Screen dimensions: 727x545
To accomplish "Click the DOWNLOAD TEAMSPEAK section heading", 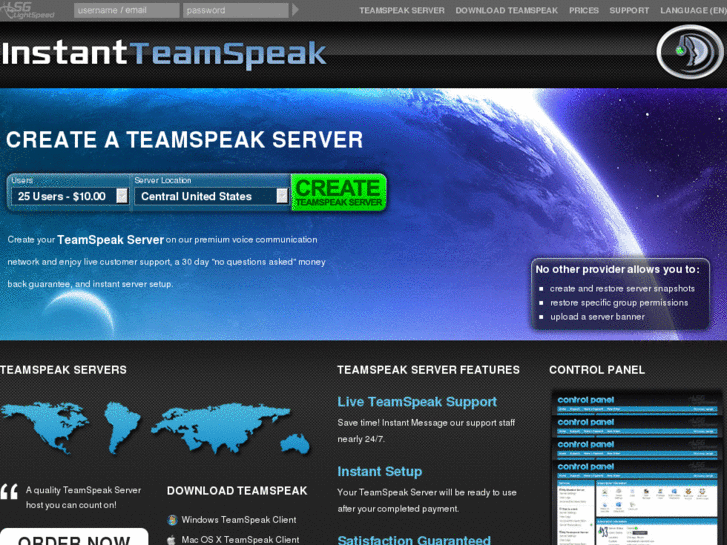I will click(237, 491).
